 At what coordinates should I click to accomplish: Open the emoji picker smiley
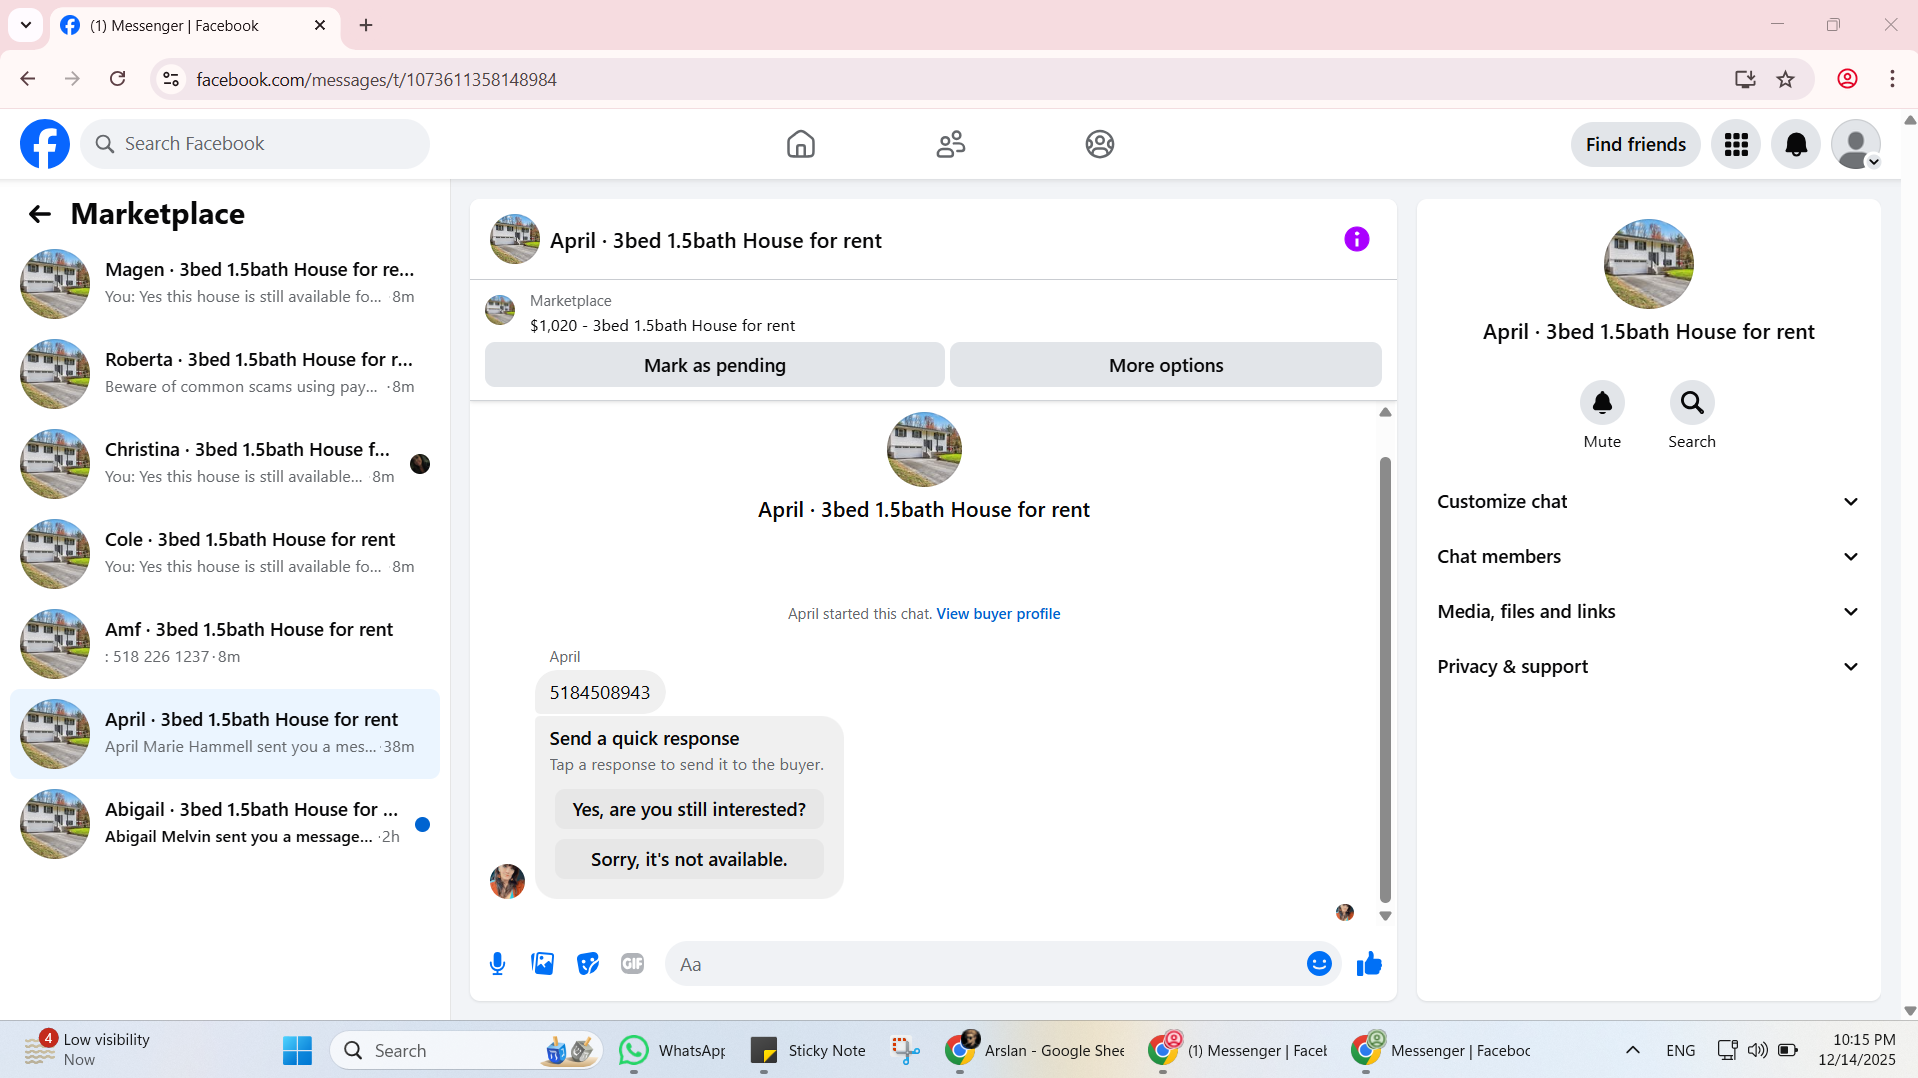1319,964
